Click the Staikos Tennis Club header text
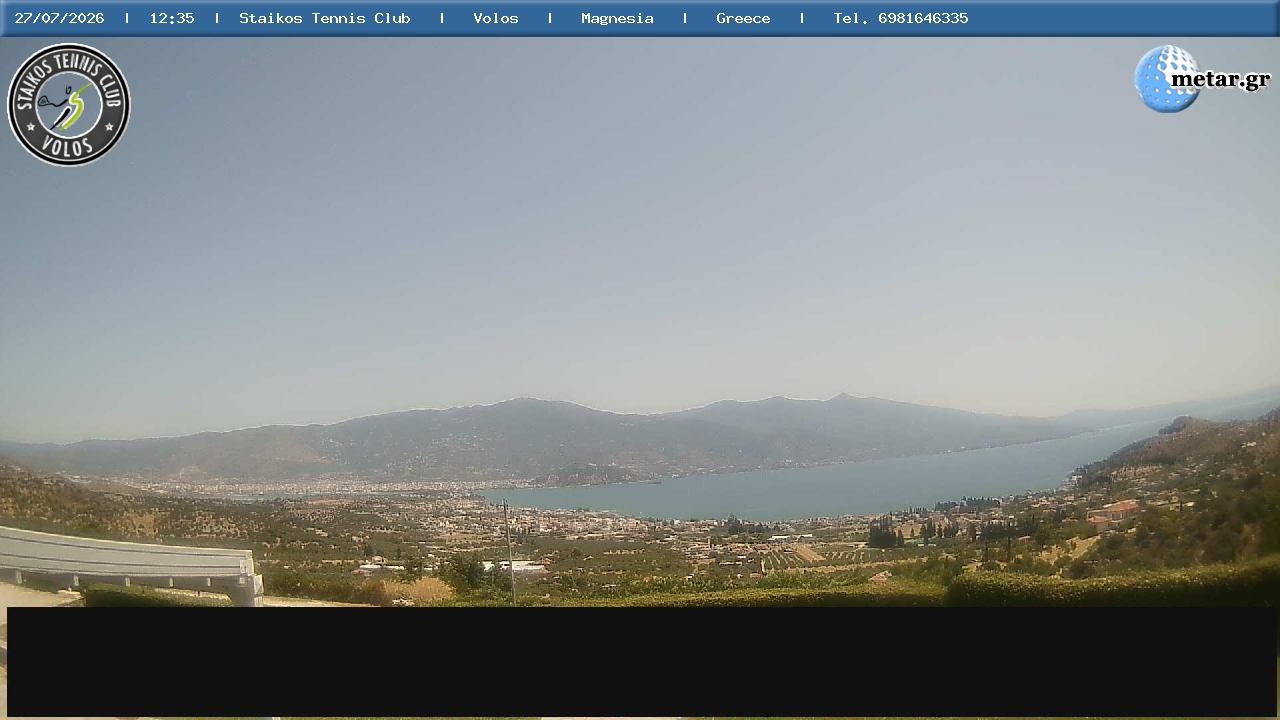The width and height of the screenshot is (1280, 720). (325, 18)
